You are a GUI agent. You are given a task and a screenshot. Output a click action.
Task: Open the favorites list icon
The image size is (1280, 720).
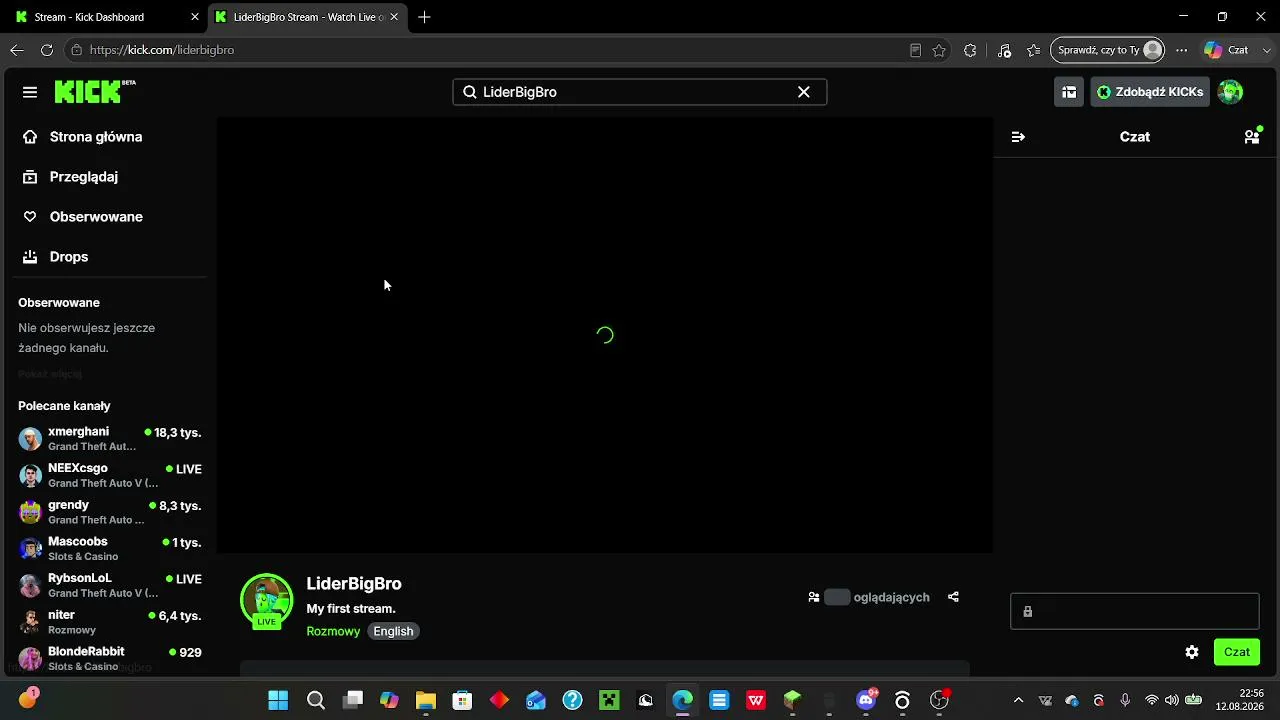click(1034, 50)
